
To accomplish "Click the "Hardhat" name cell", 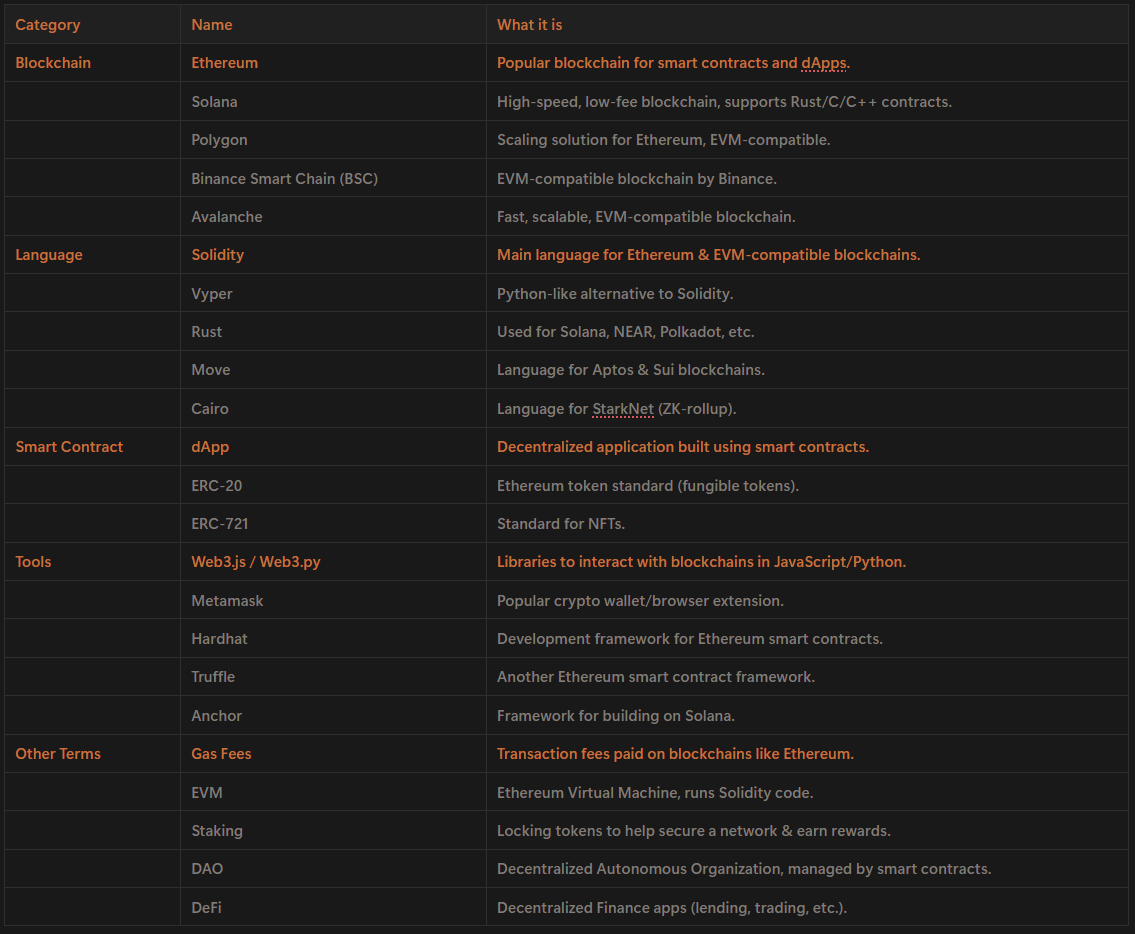I will (219, 639).
